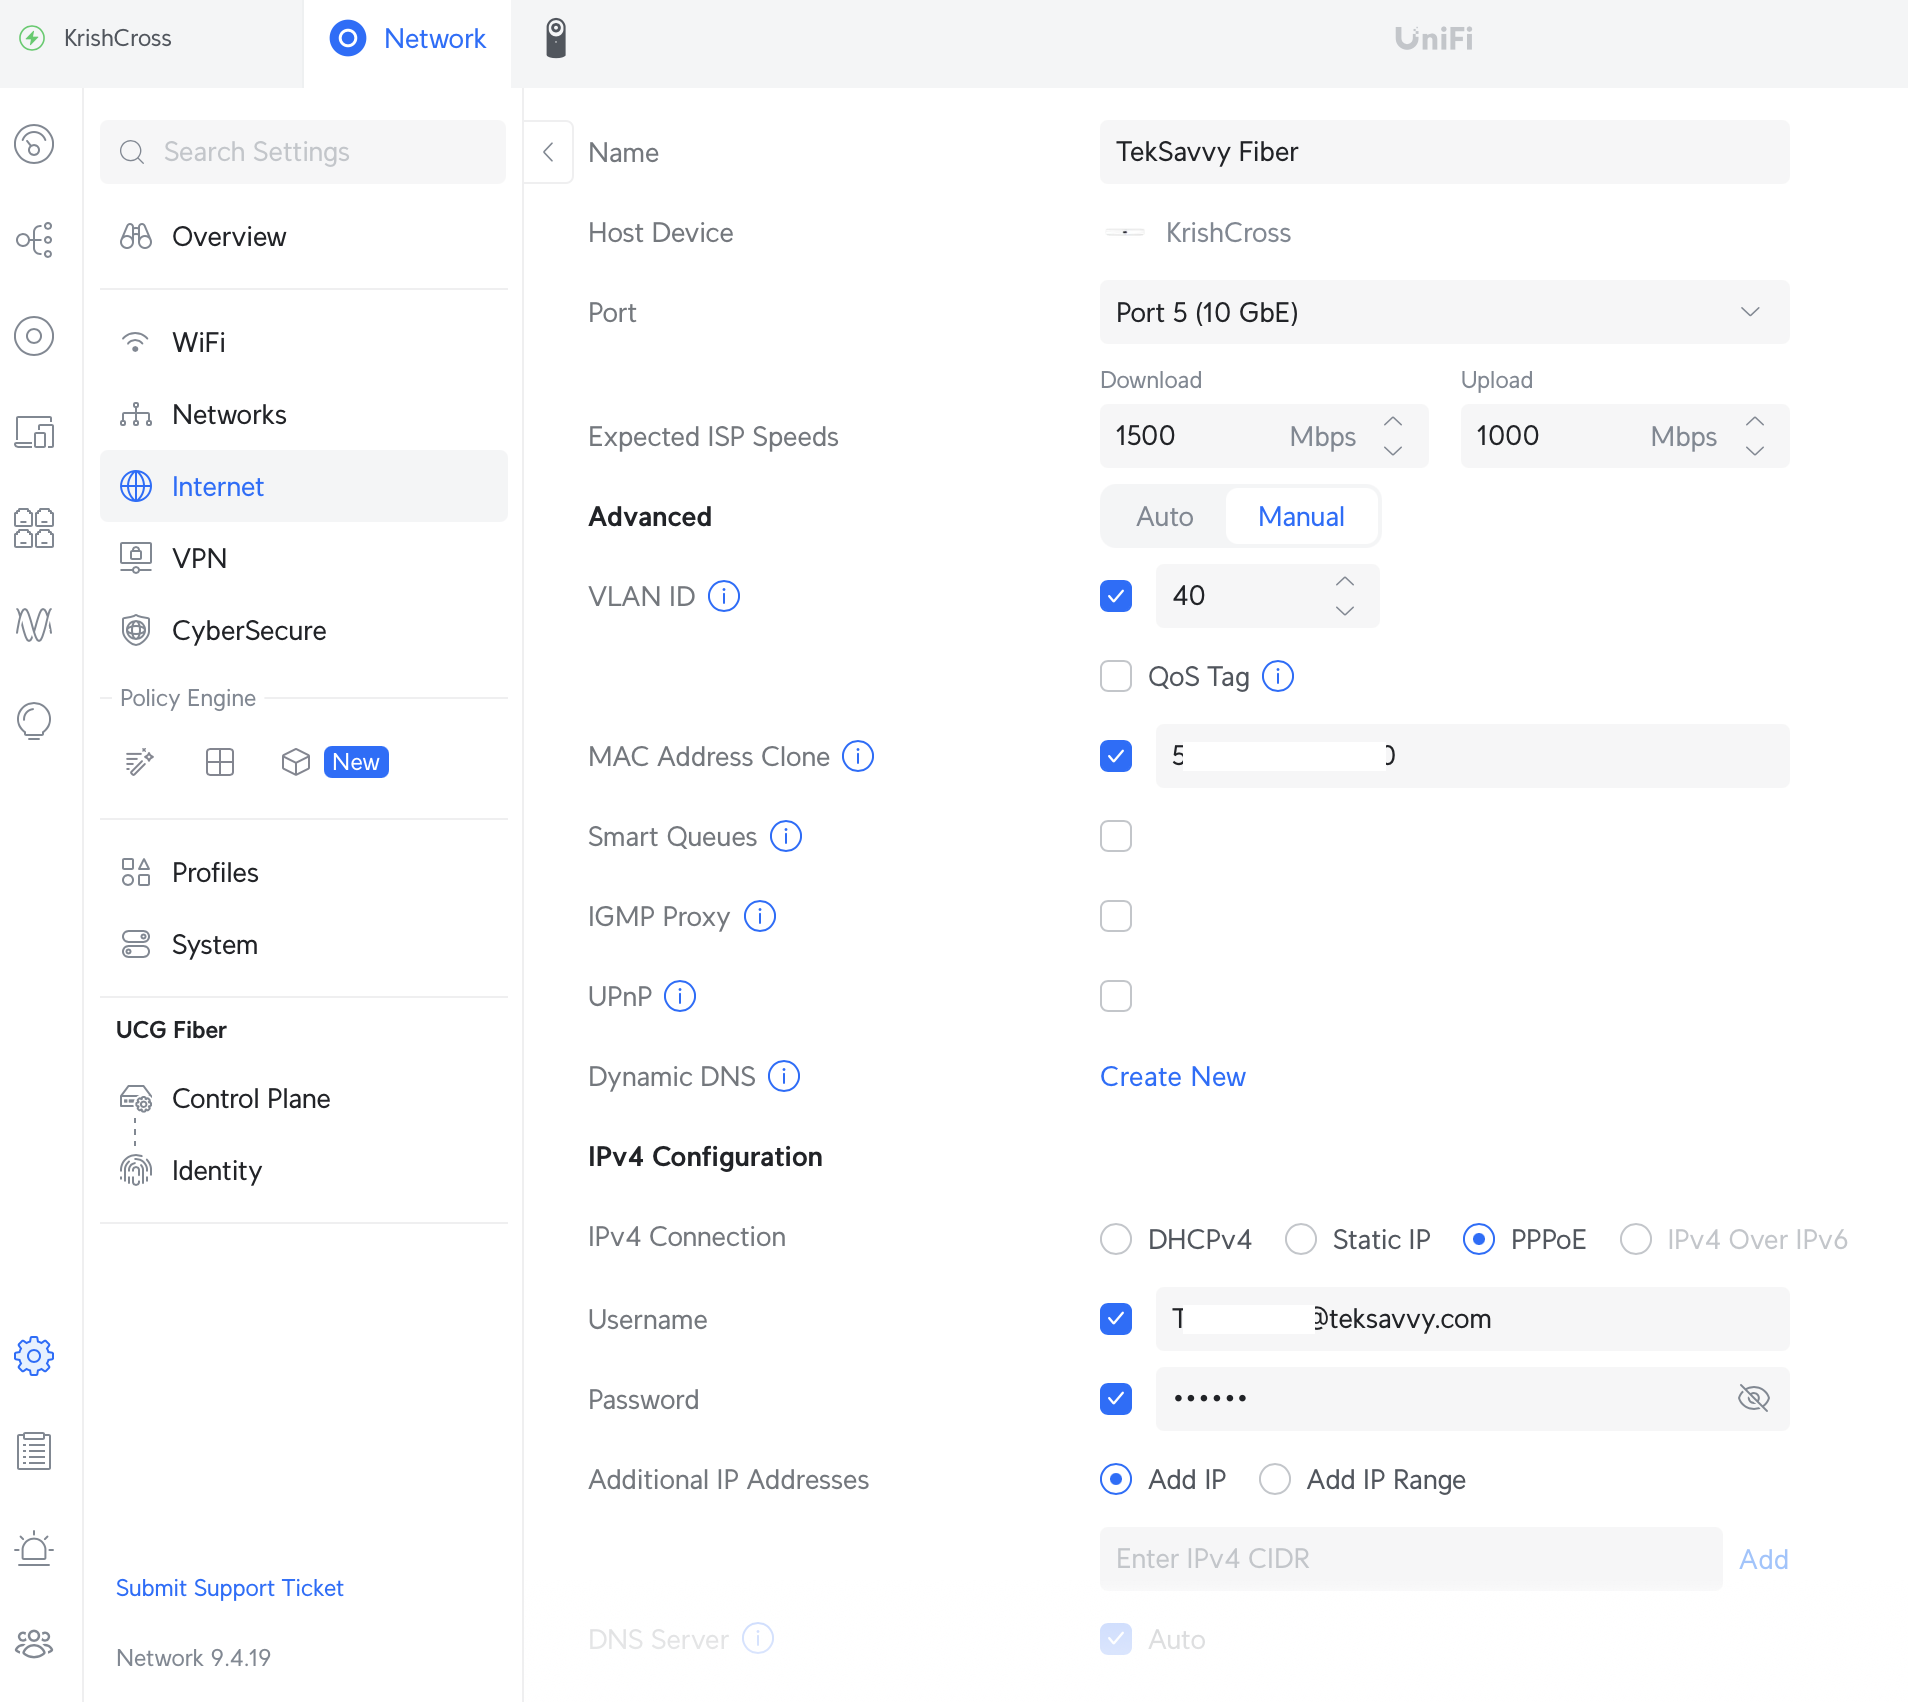The height and width of the screenshot is (1702, 1908).
Task: Open the VPN settings menu item
Action: coord(199,558)
